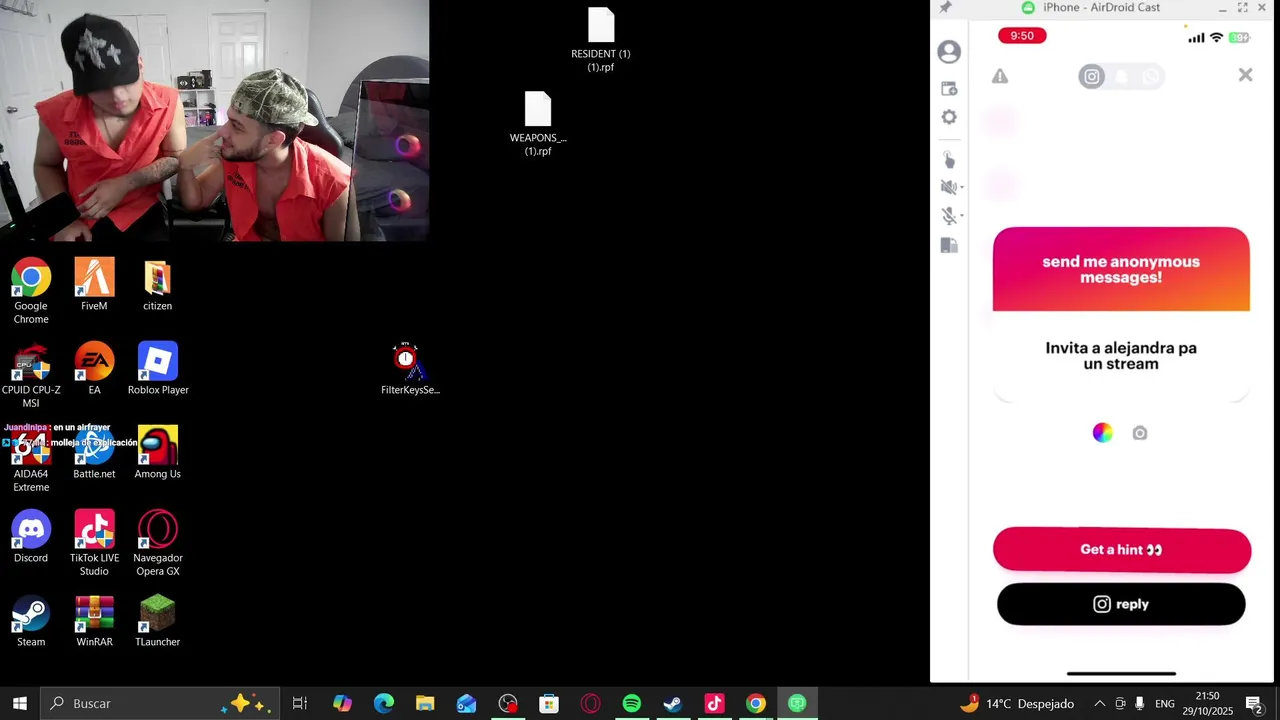The image size is (1280, 720).
Task: Open AirDroid Cast settings gear
Action: (x=949, y=117)
